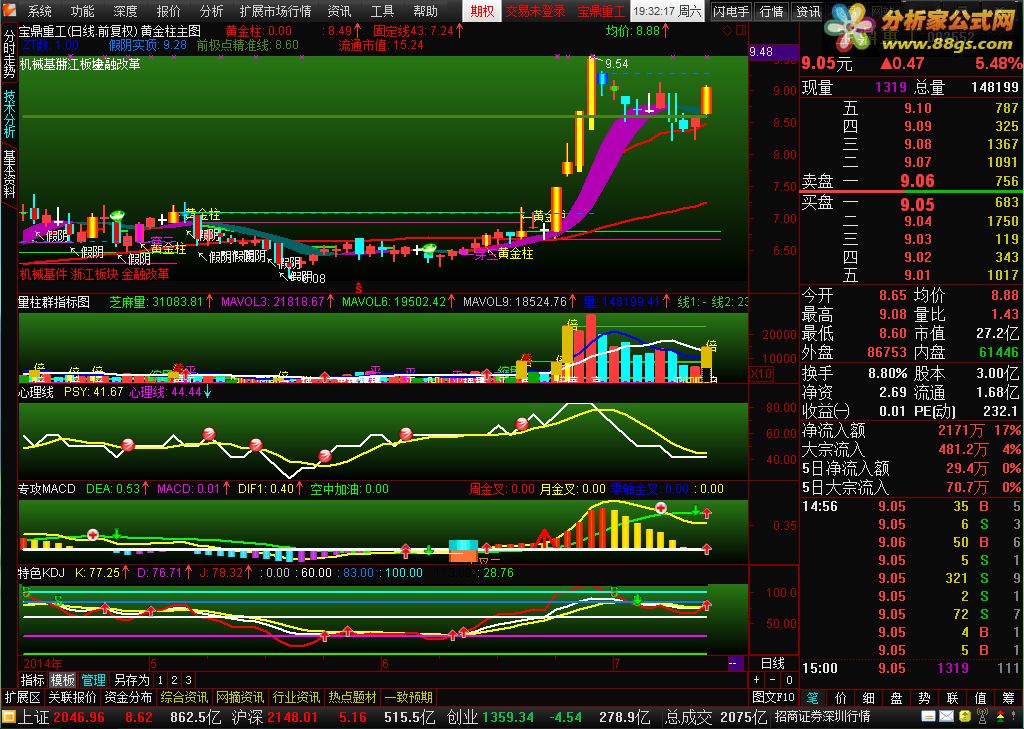
Task: Select the 价 tab in quote panel
Action: (840, 698)
